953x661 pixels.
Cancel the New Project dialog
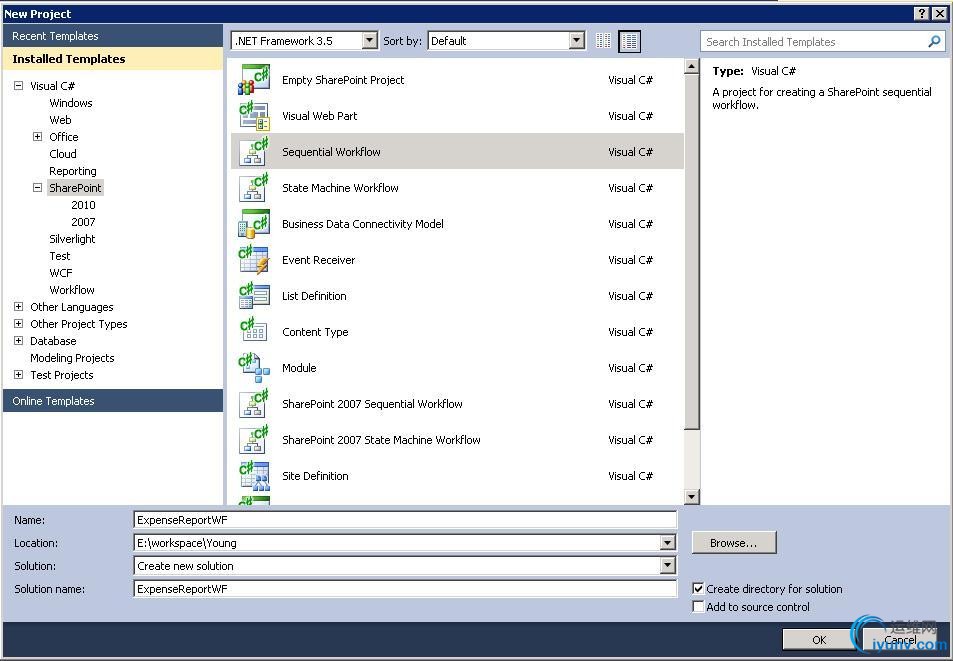900,640
